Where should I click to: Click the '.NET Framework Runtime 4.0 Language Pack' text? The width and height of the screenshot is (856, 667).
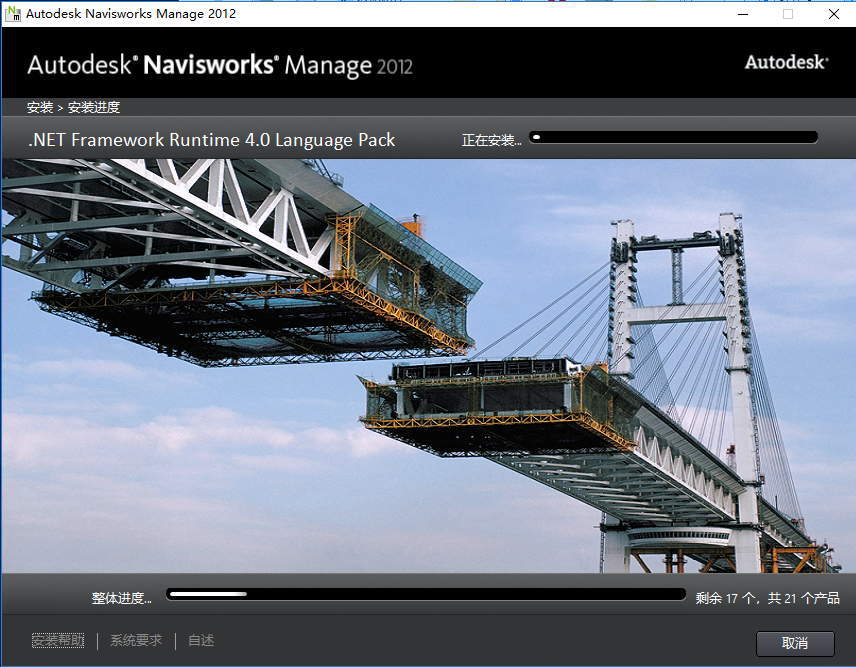click(x=211, y=140)
